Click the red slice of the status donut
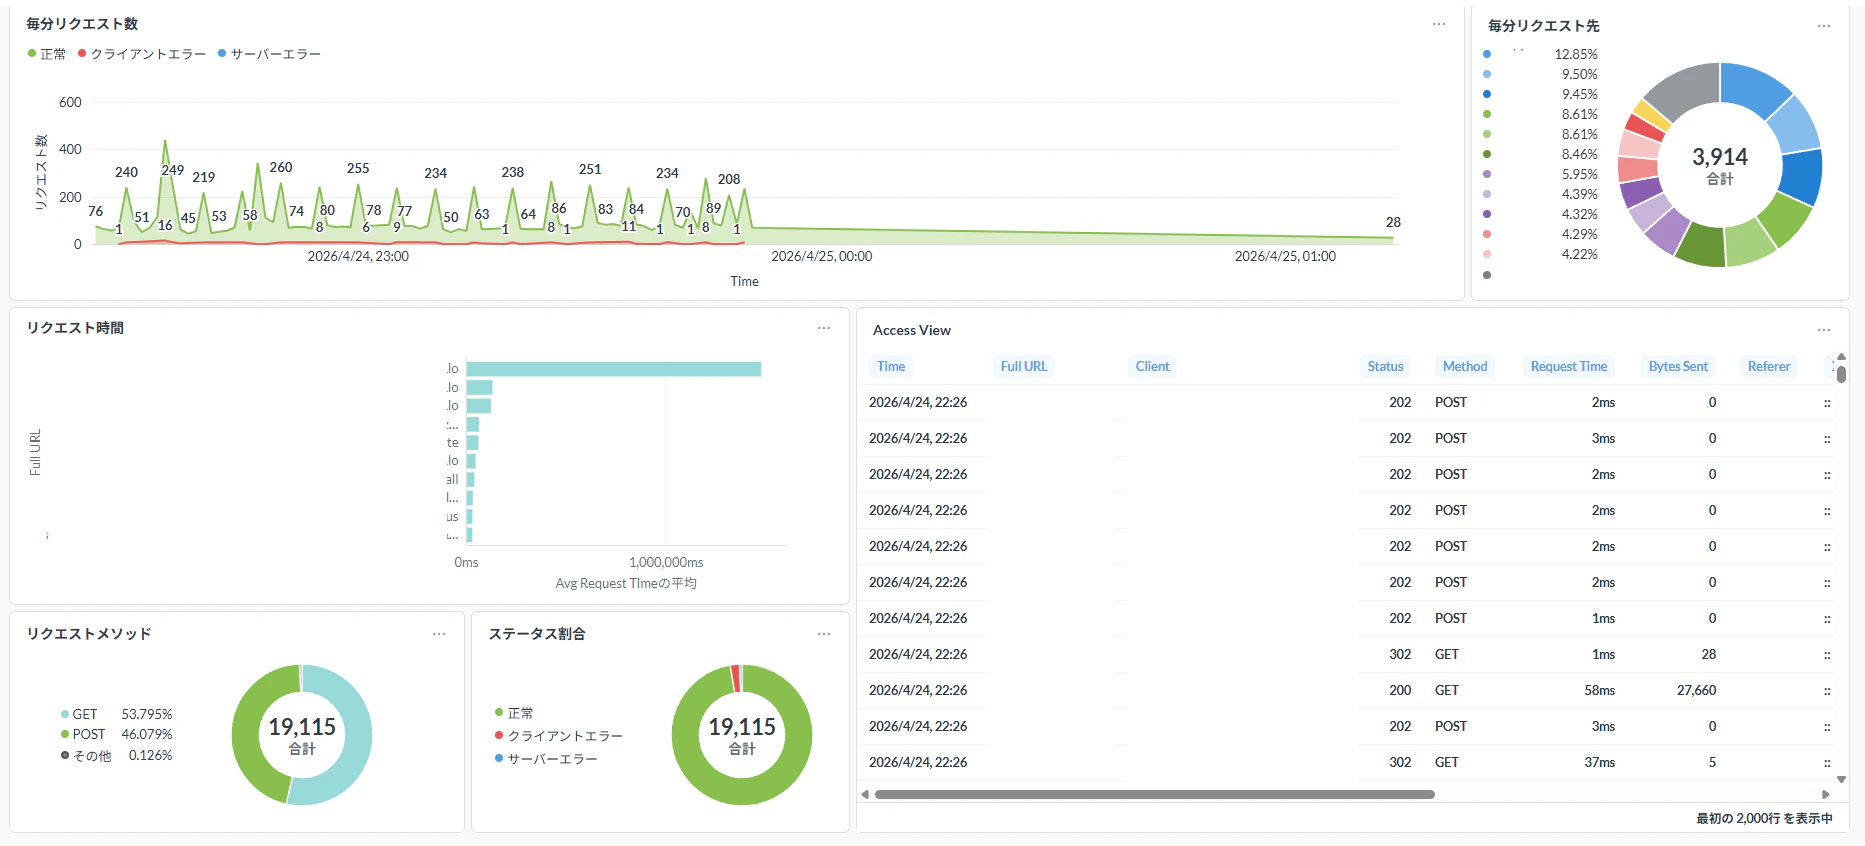This screenshot has width=1865, height=846. coord(736,678)
